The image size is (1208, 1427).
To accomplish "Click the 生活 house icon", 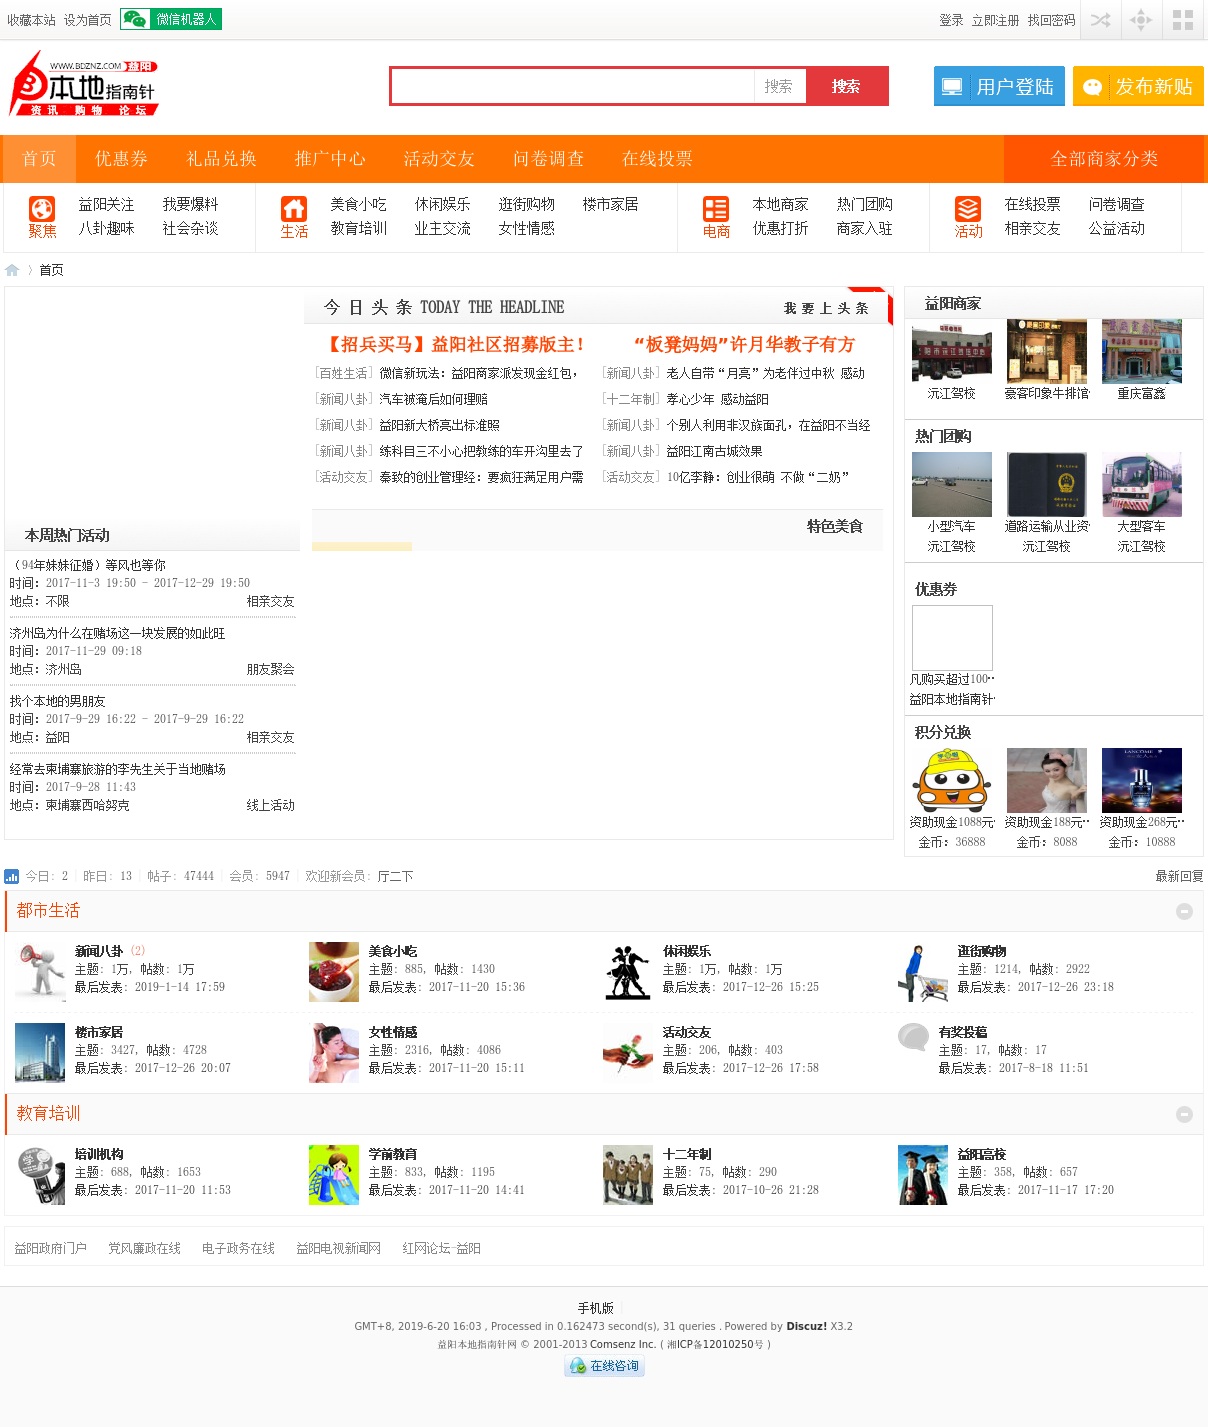I will (x=294, y=209).
